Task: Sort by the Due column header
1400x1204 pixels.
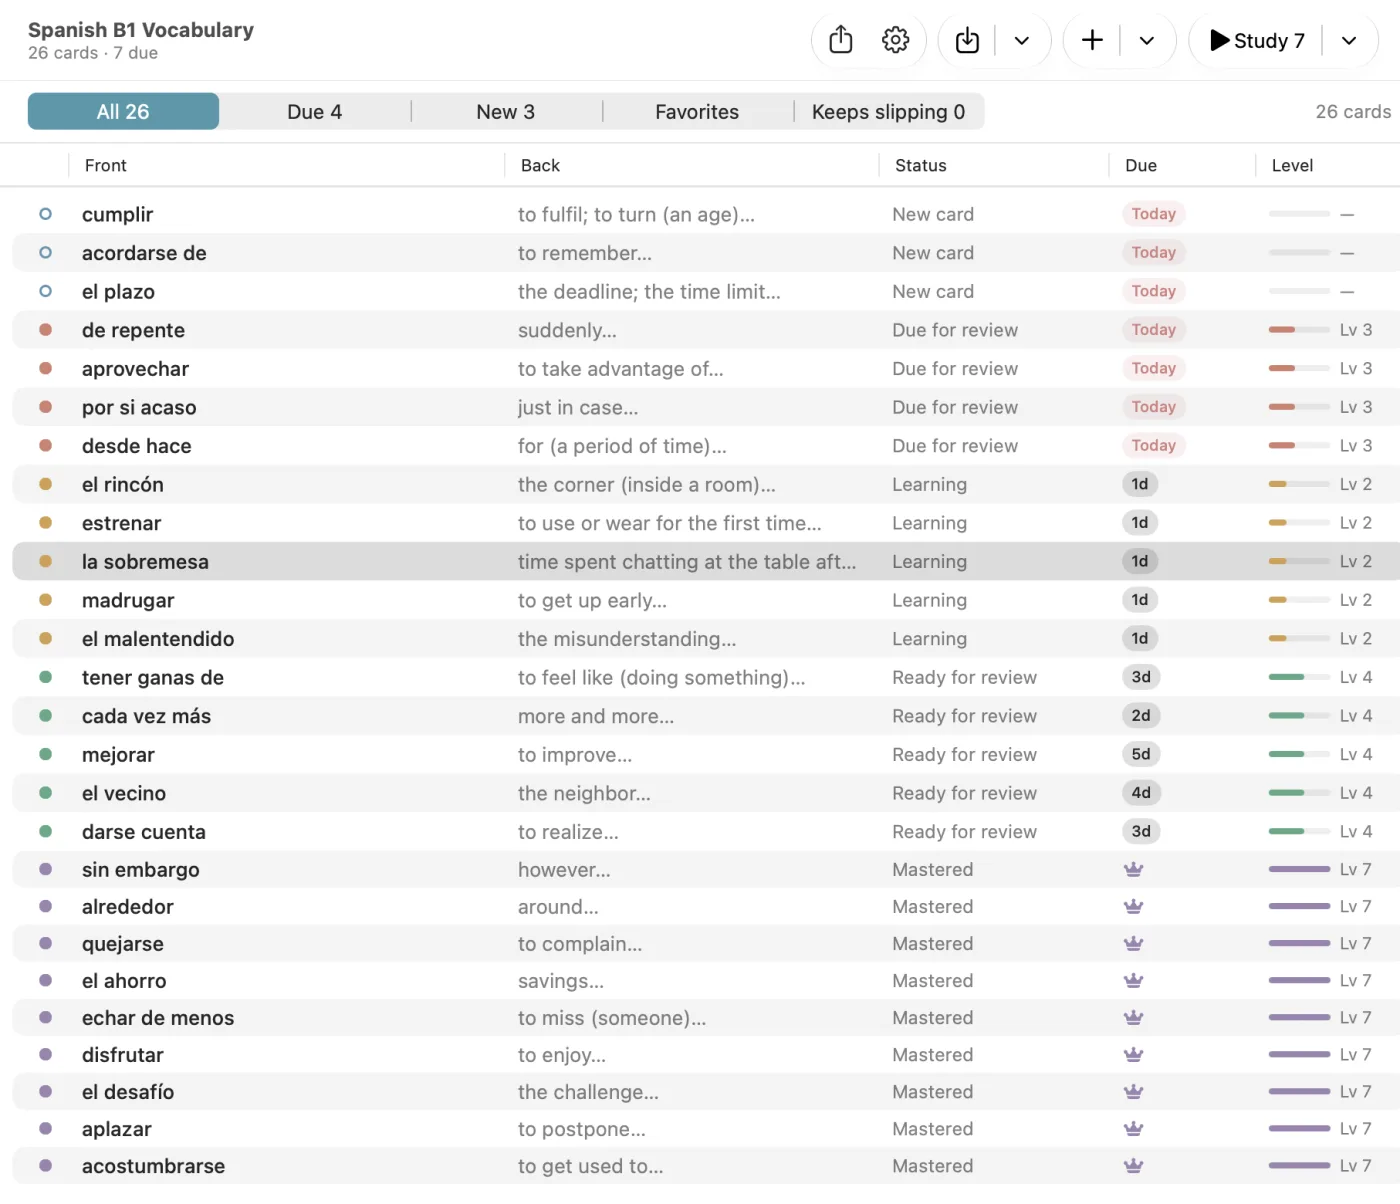Action: pos(1141,166)
